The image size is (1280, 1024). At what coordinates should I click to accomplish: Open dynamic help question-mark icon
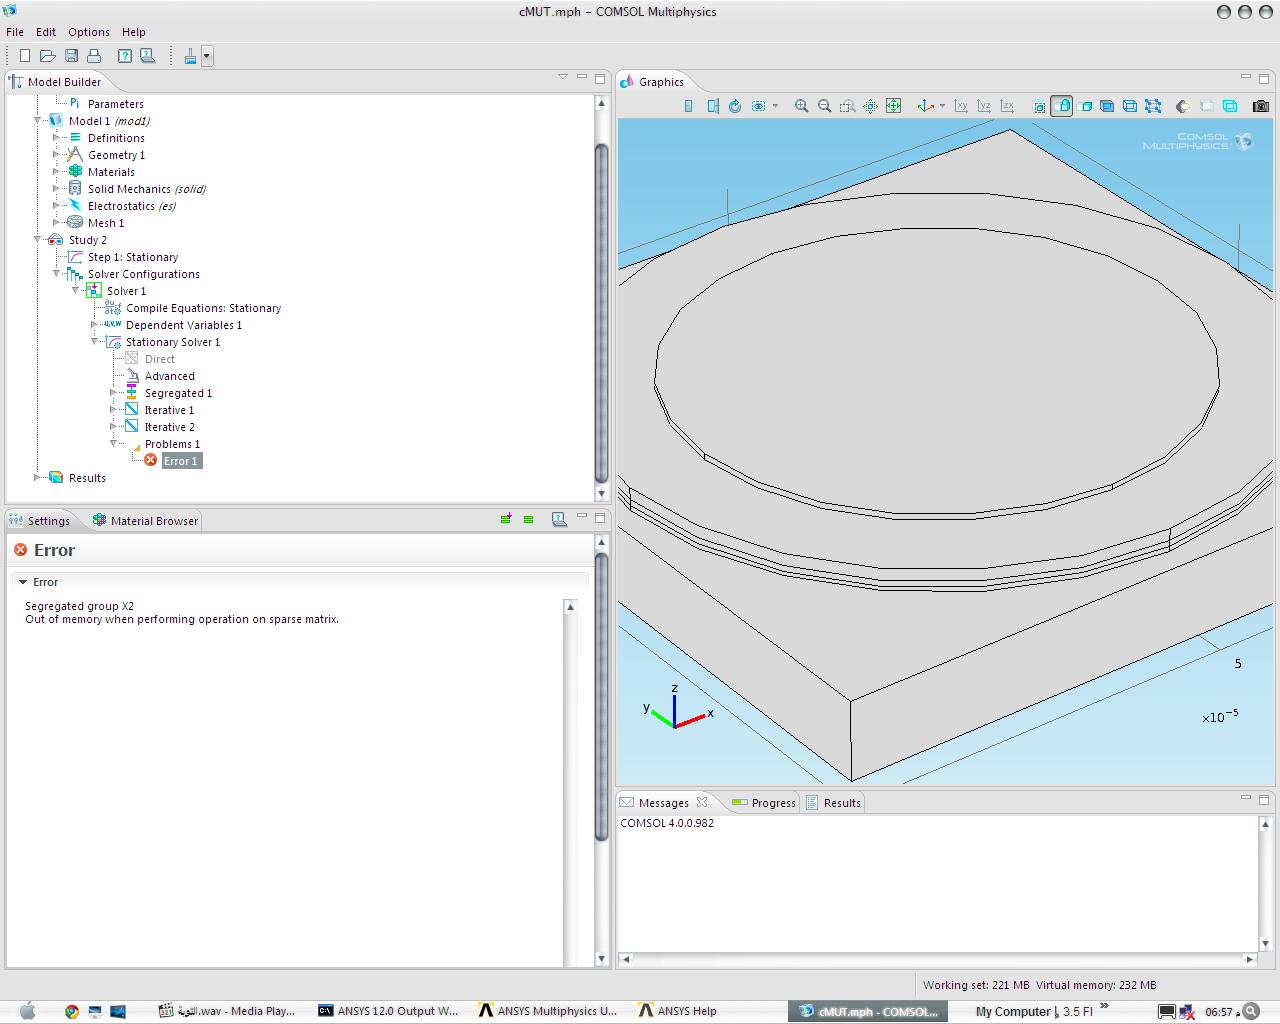pos(125,56)
